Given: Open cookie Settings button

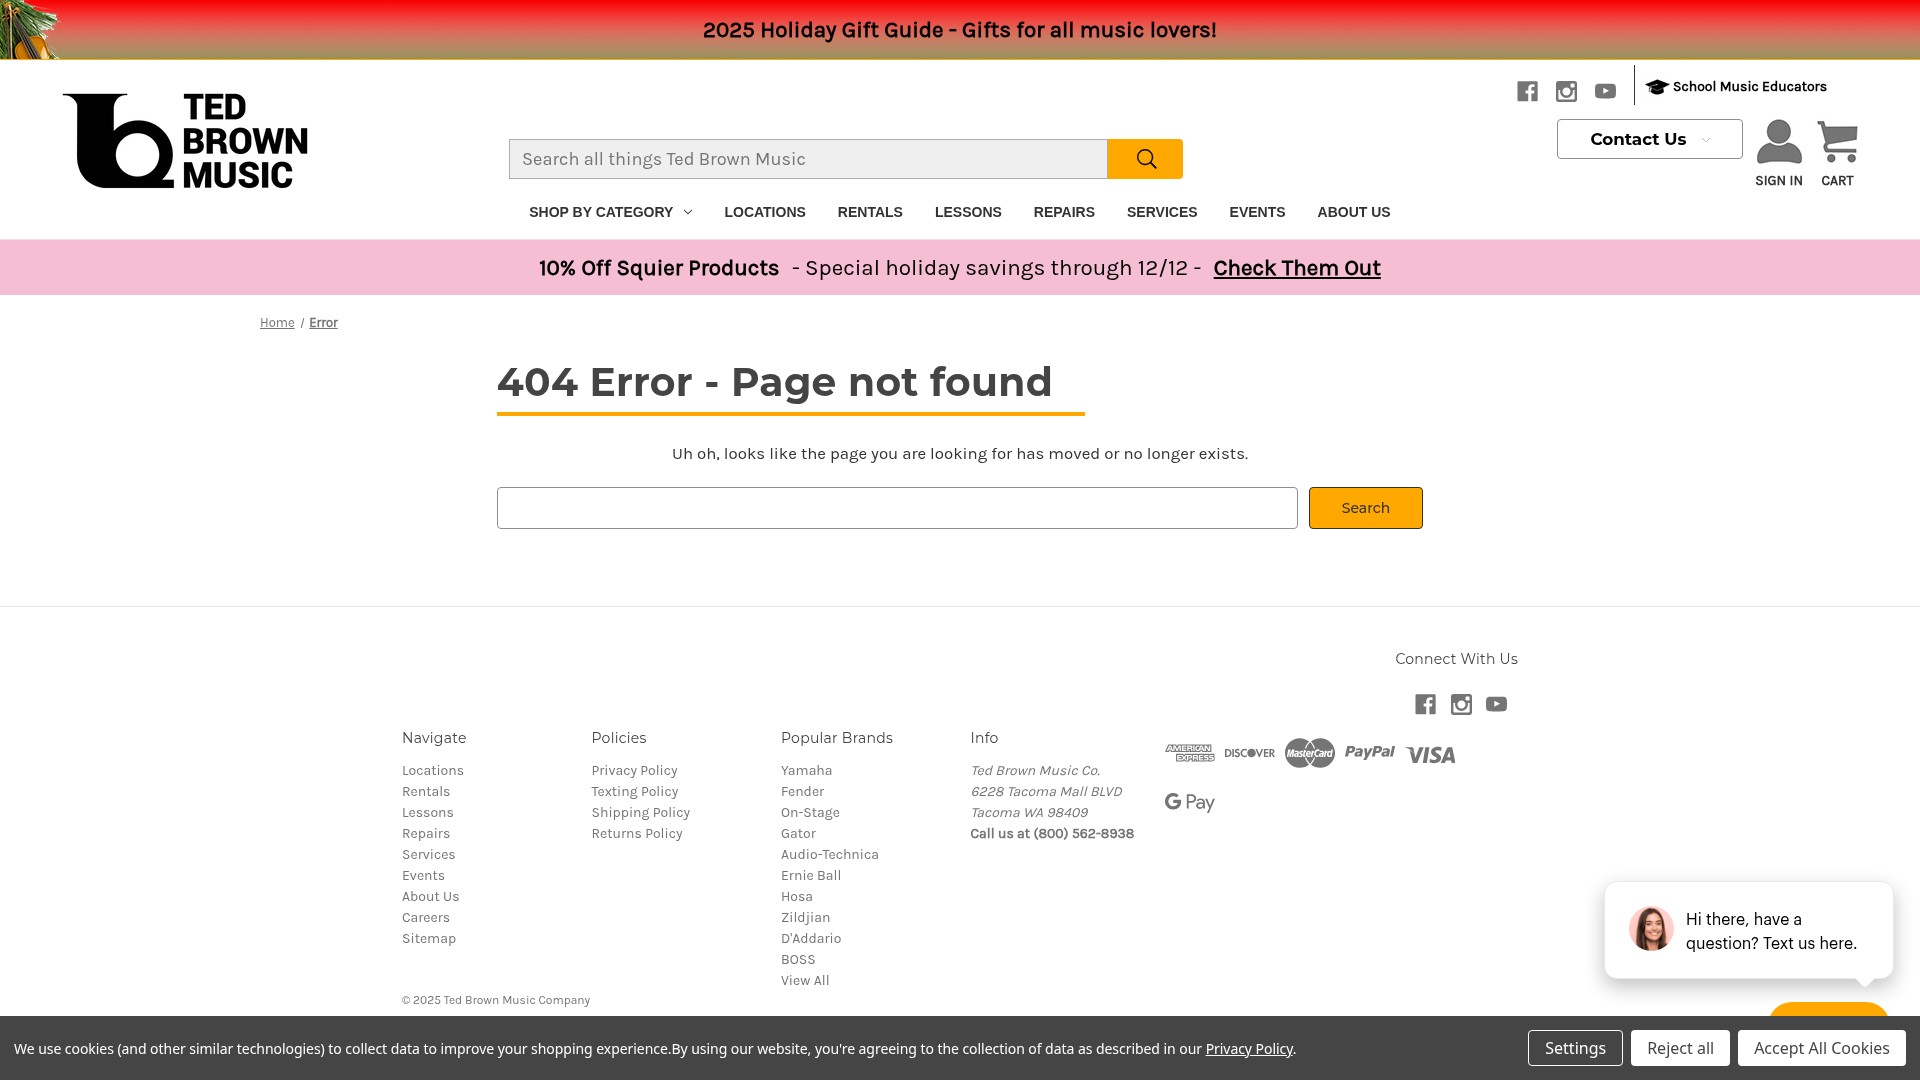Looking at the screenshot, I should pos(1575,1048).
